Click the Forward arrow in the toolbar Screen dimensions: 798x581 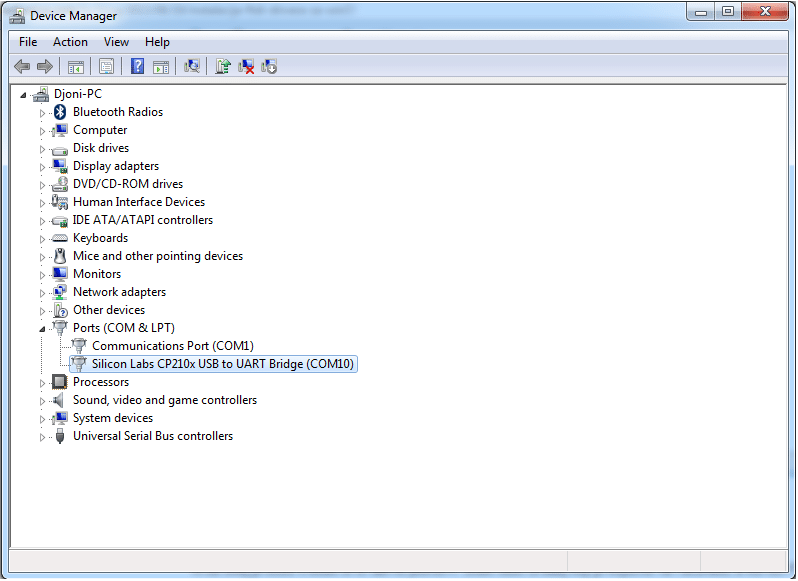tap(45, 67)
